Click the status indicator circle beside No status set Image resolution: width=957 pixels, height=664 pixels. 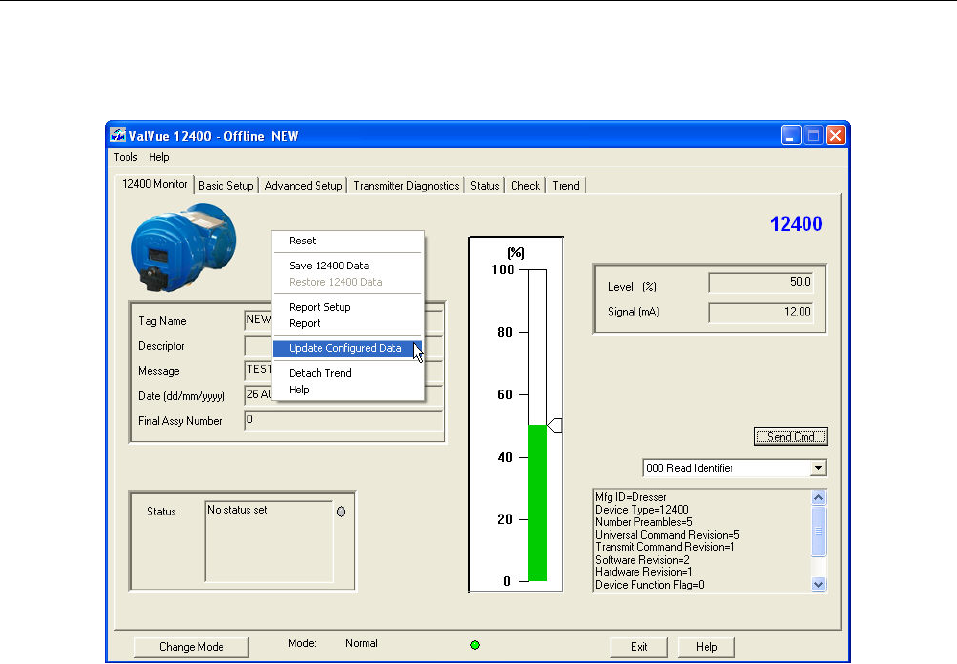(341, 511)
